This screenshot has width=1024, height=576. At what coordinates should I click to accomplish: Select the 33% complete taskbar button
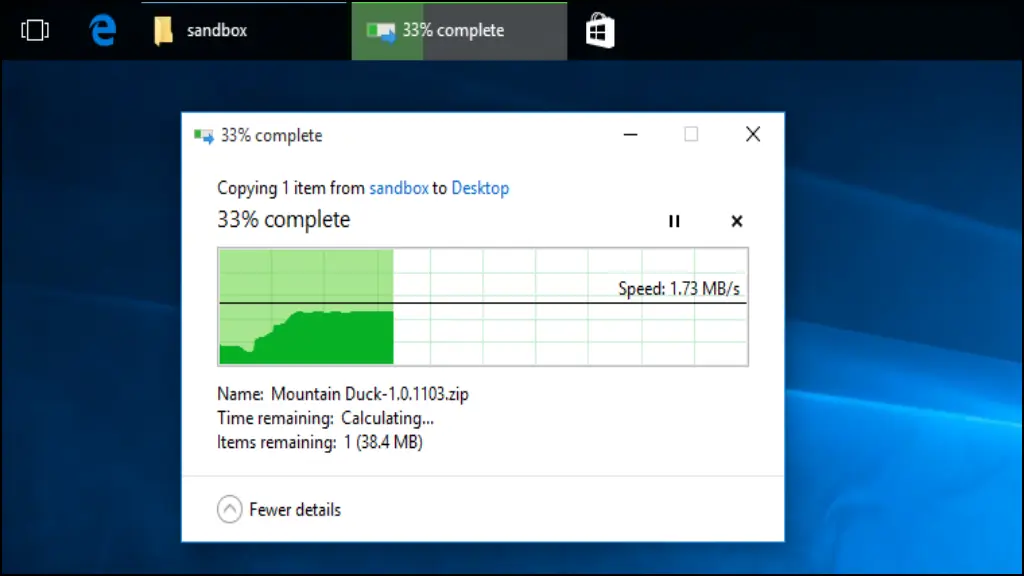459,31
